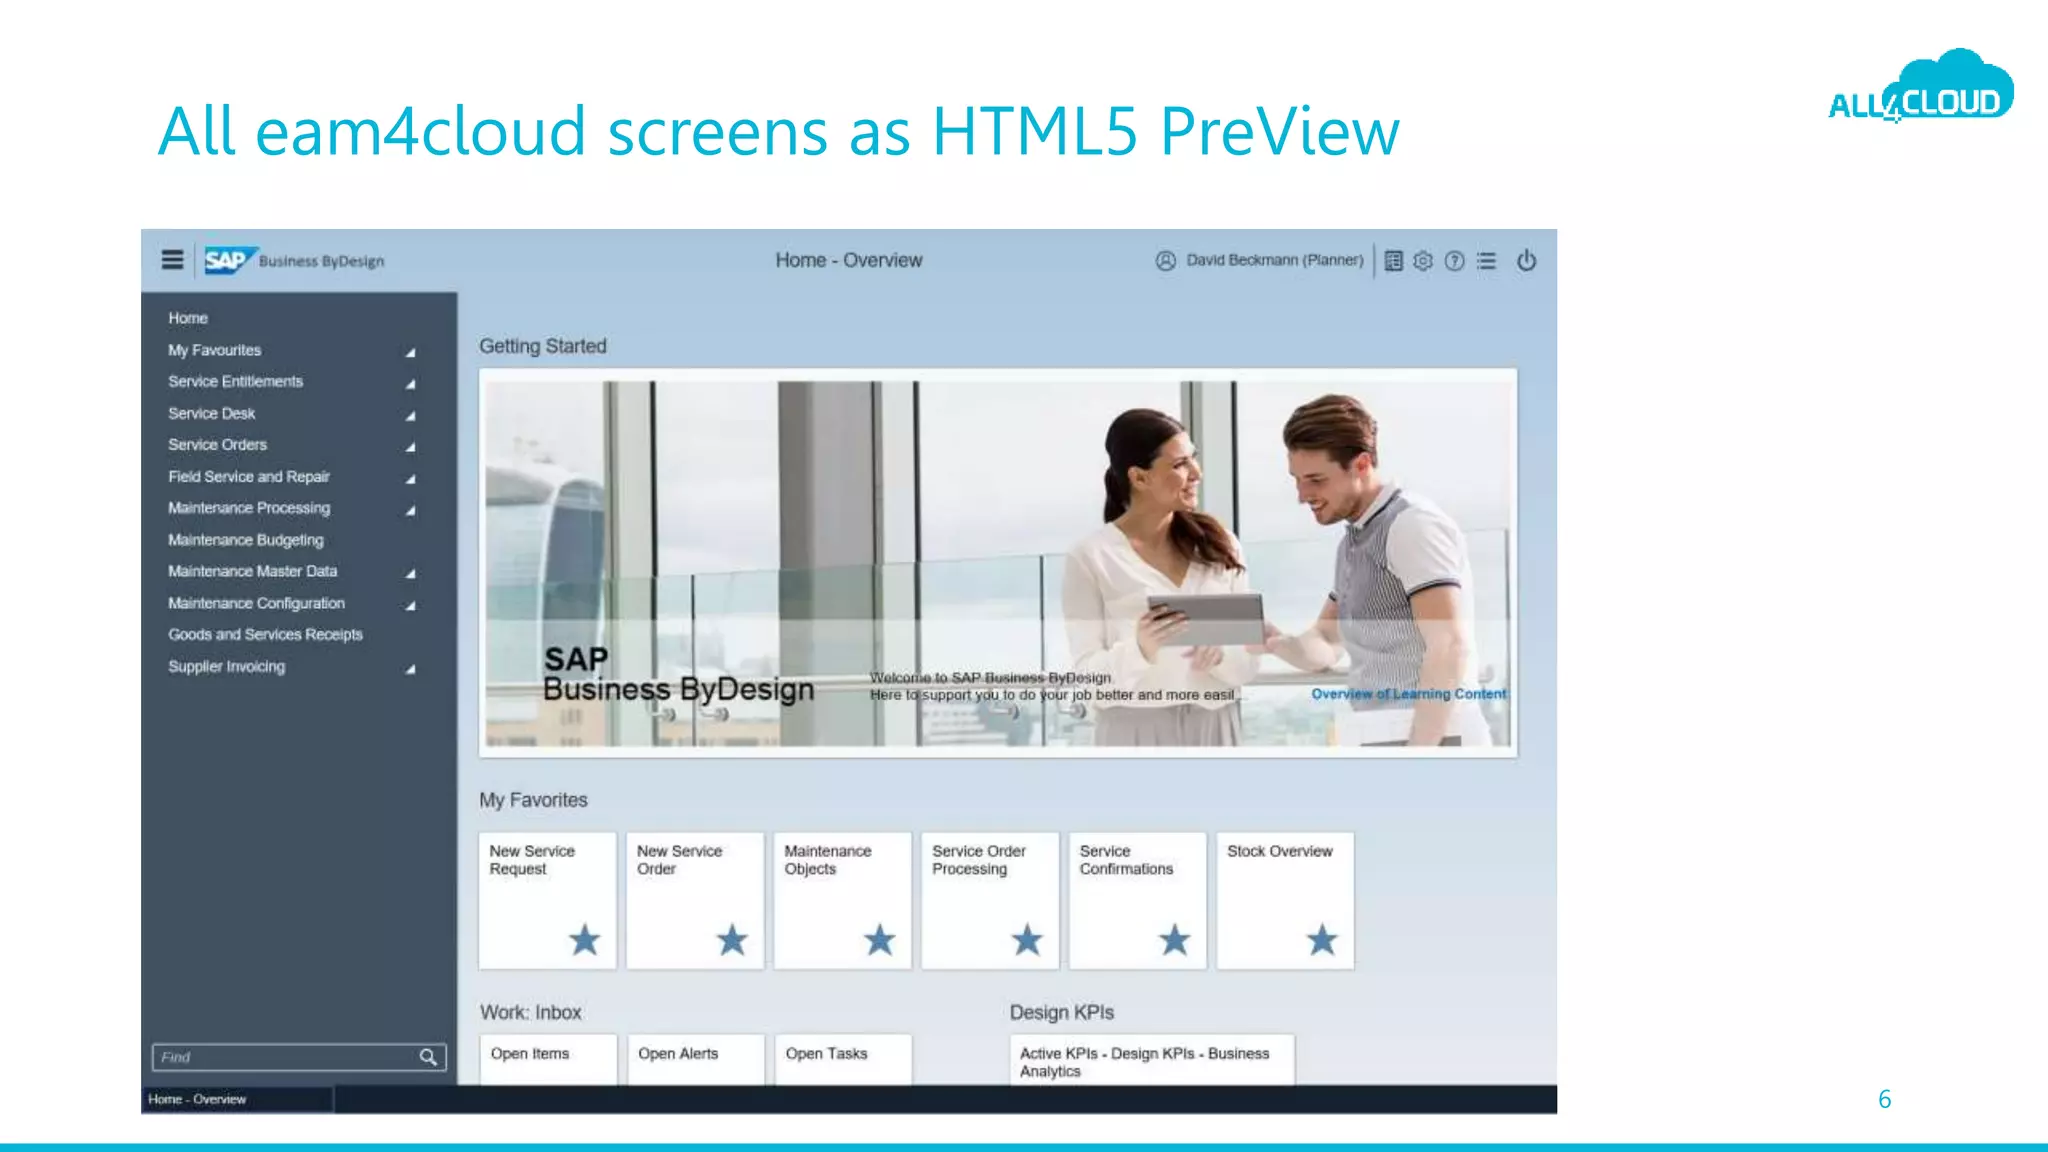This screenshot has height=1152, width=2048.
Task: Expand Field Service and Repair arrow
Action: pos(410,479)
